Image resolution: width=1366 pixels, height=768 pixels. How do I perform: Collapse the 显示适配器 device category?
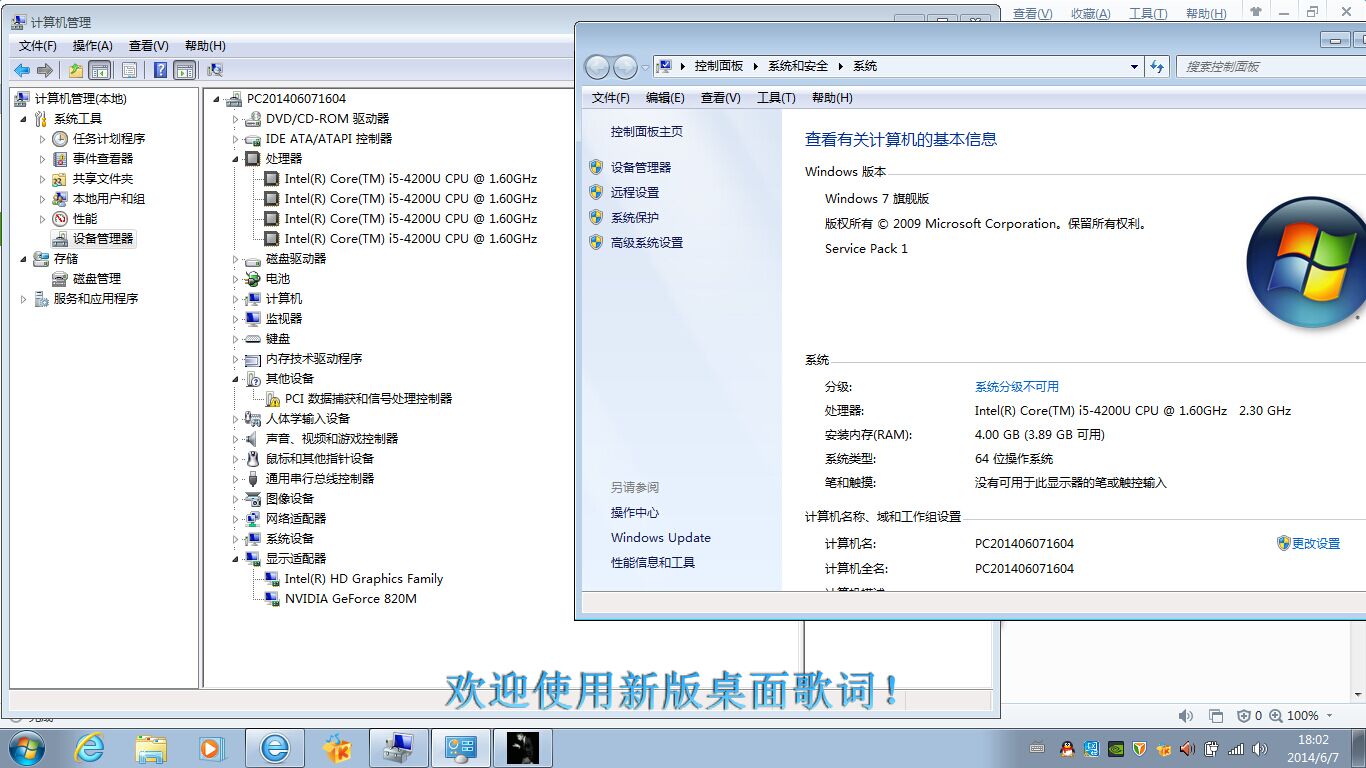pos(236,559)
